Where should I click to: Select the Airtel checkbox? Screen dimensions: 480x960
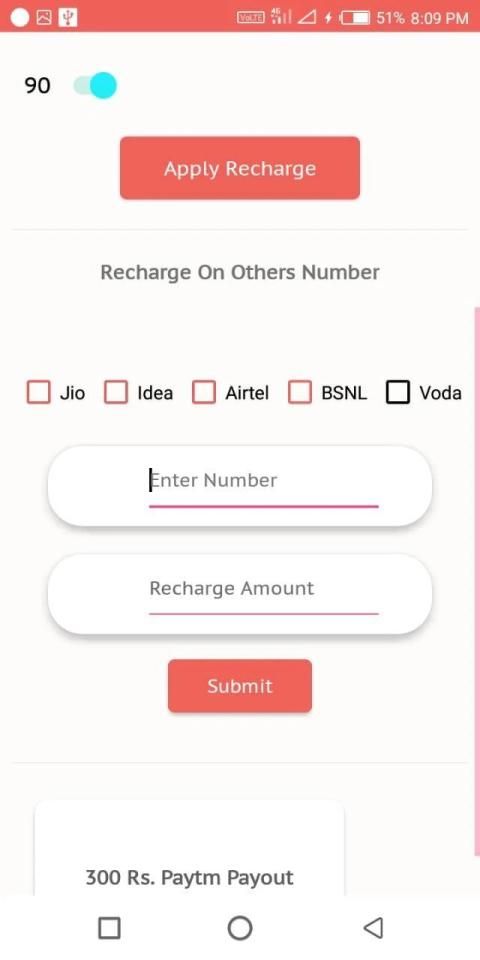coord(204,392)
